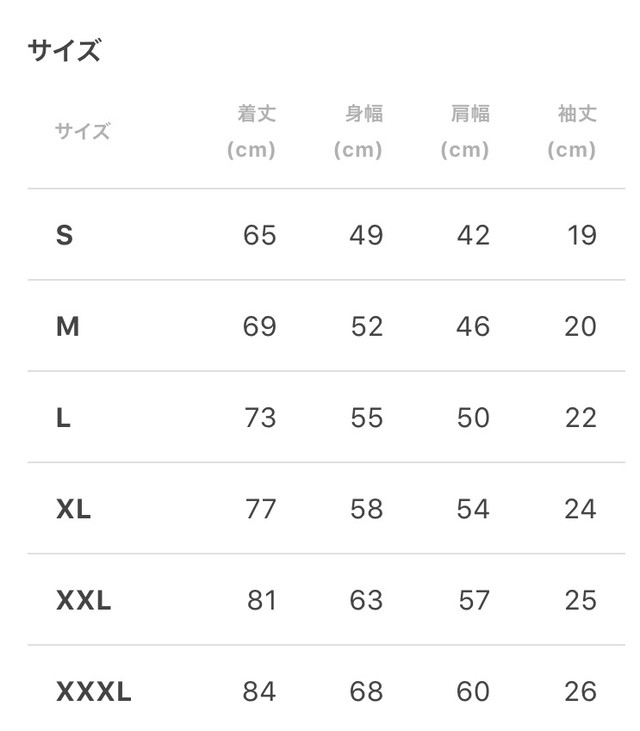Click the S sleeve length value 19
Image resolution: width=640 pixels, height=731 pixels.
(x=582, y=235)
